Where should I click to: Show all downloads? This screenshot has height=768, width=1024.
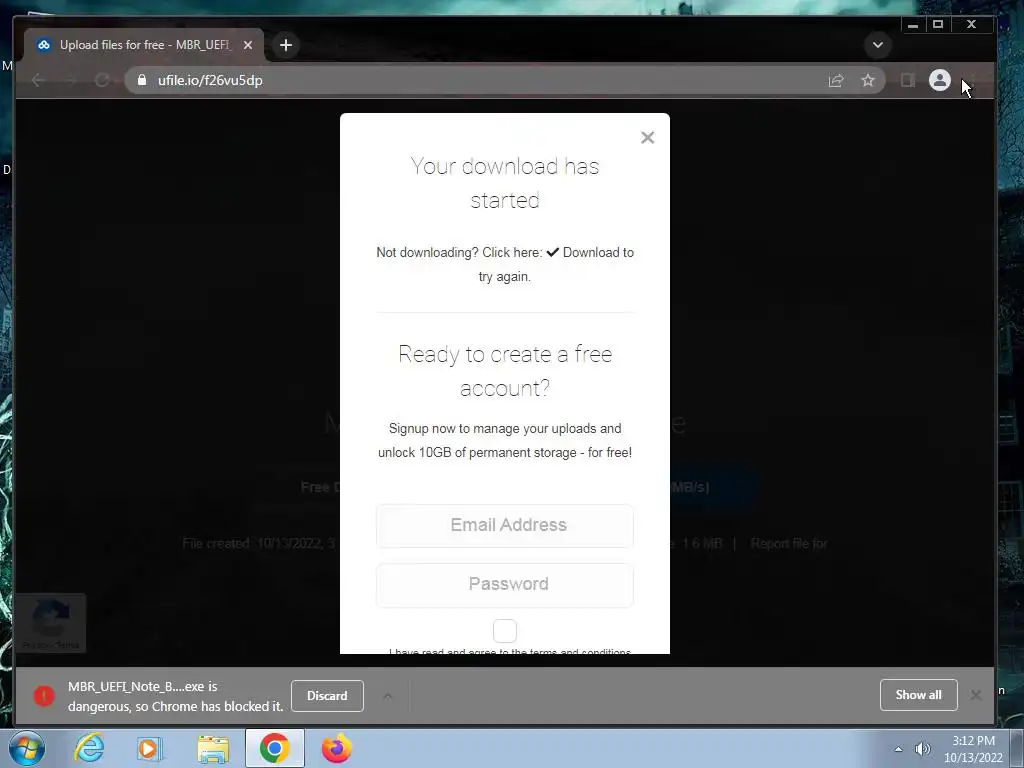918,695
